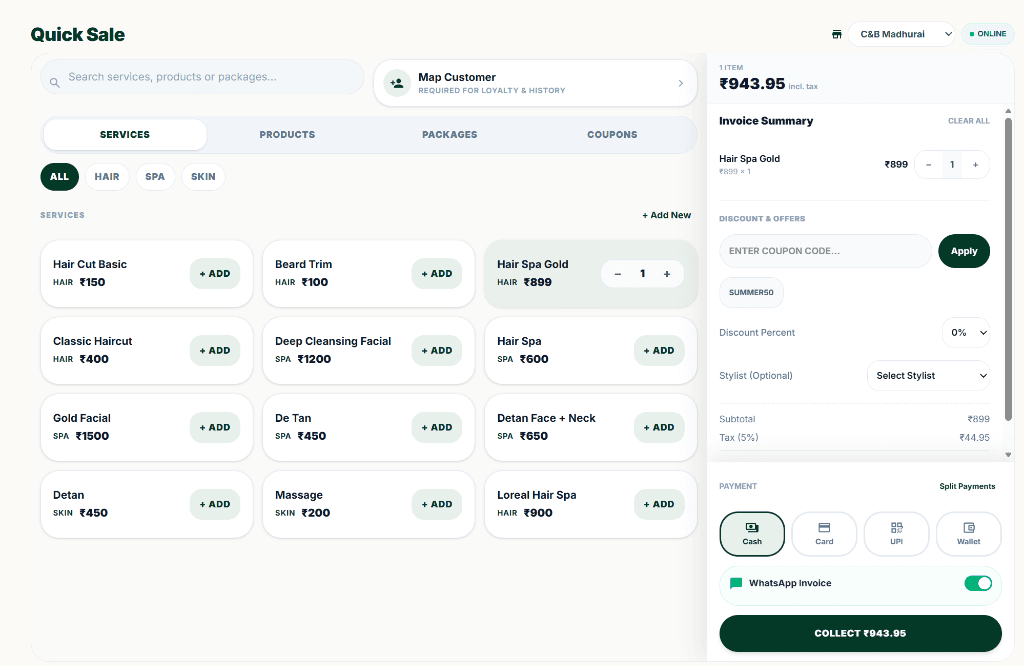Click the Apply coupon button
1024x666 pixels.
(x=964, y=251)
